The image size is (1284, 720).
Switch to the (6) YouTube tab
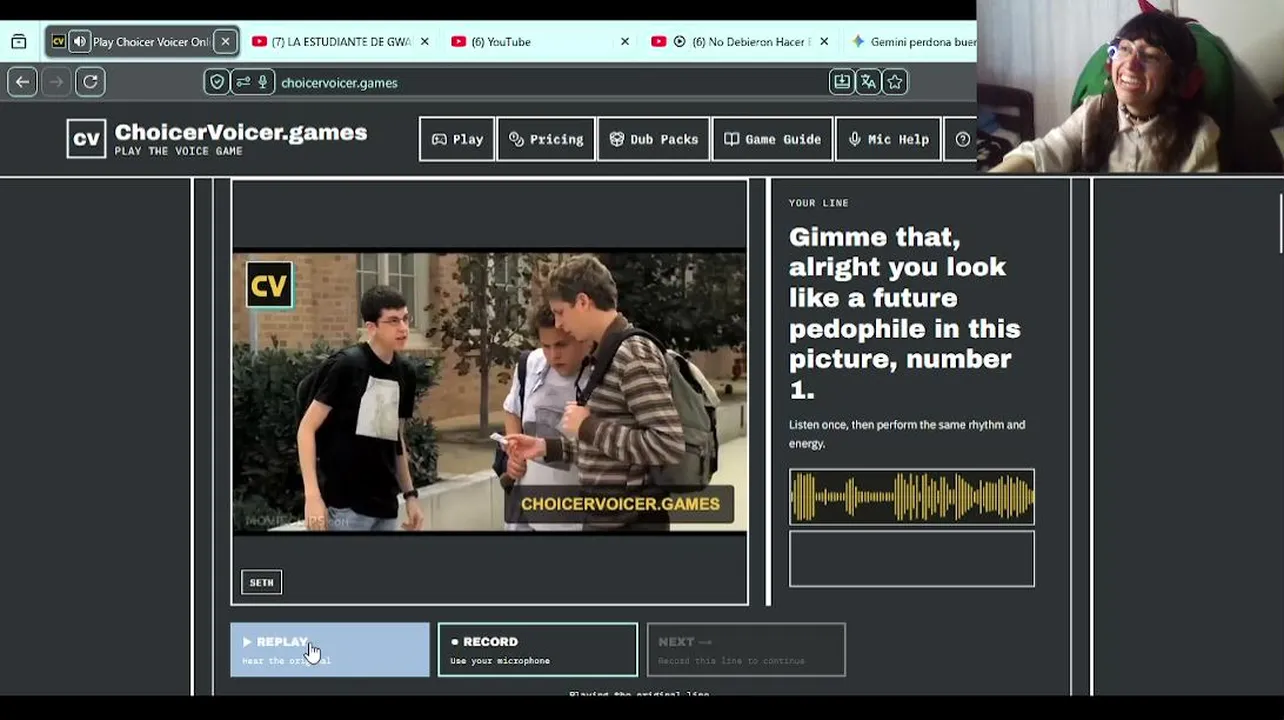(540, 42)
